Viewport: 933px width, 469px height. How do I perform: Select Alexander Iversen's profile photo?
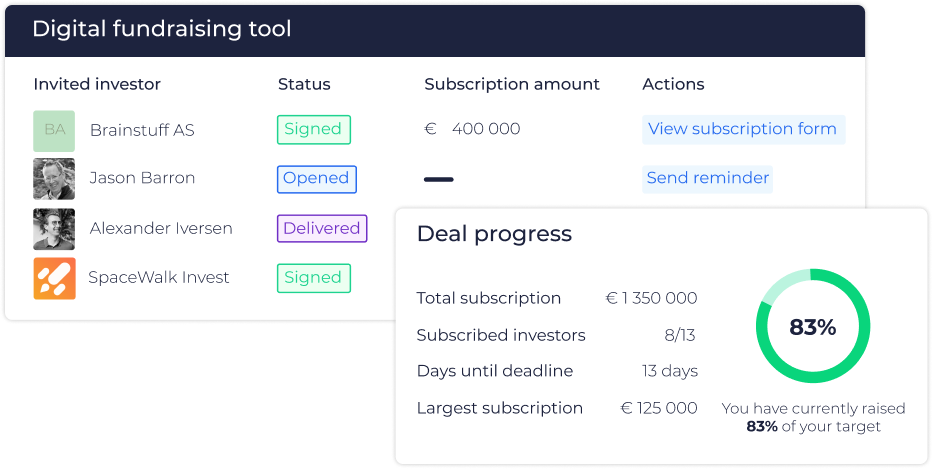pos(54,229)
